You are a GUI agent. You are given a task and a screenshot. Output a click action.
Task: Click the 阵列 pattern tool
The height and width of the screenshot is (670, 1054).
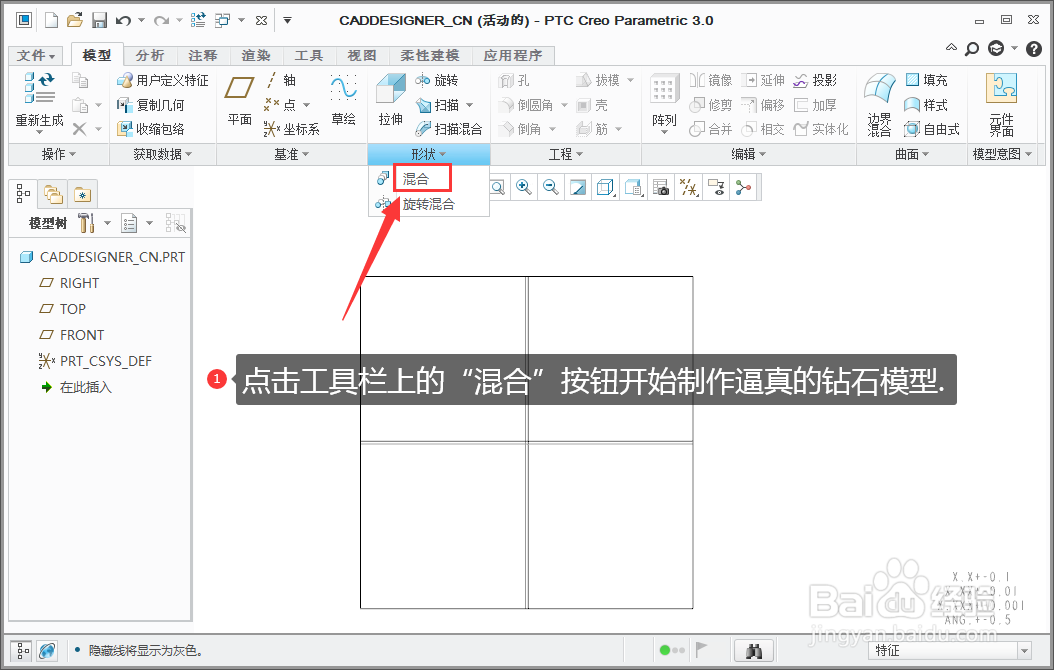pyautogui.click(x=664, y=104)
